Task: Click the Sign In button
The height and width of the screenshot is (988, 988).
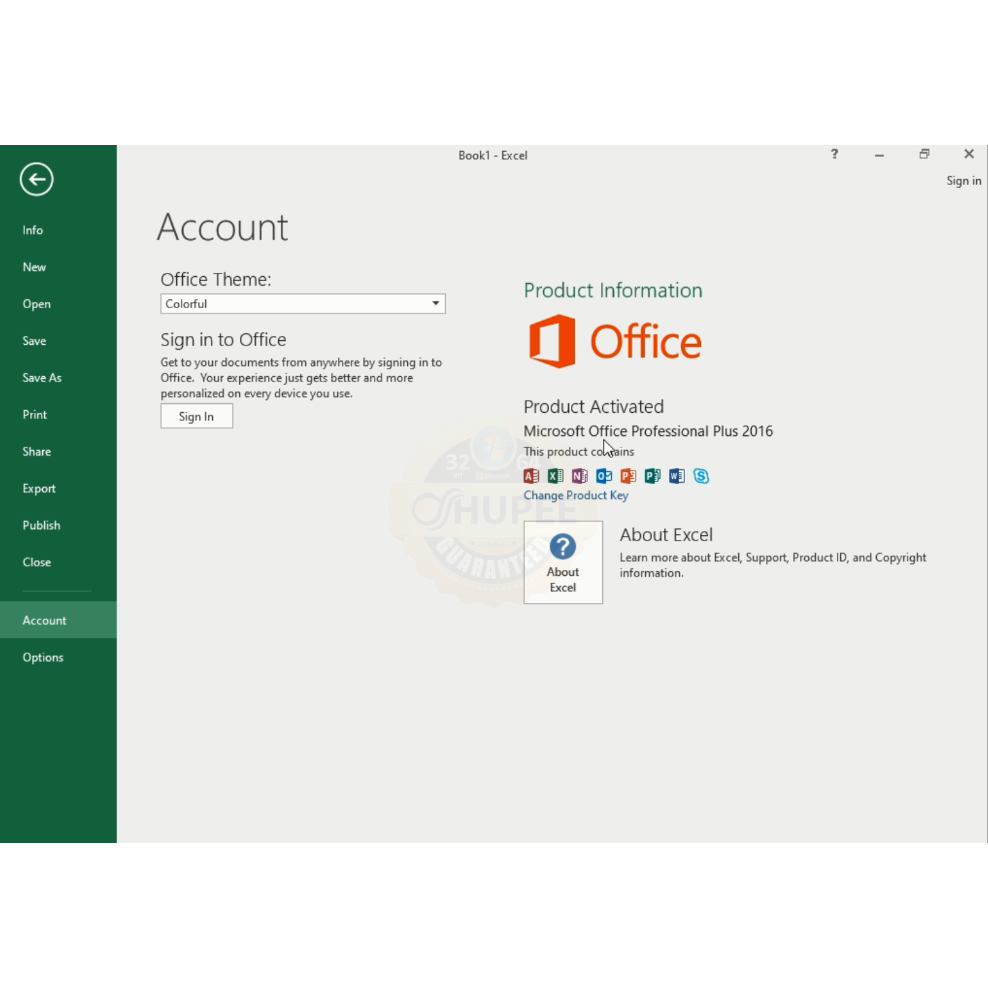Action: pos(197,416)
